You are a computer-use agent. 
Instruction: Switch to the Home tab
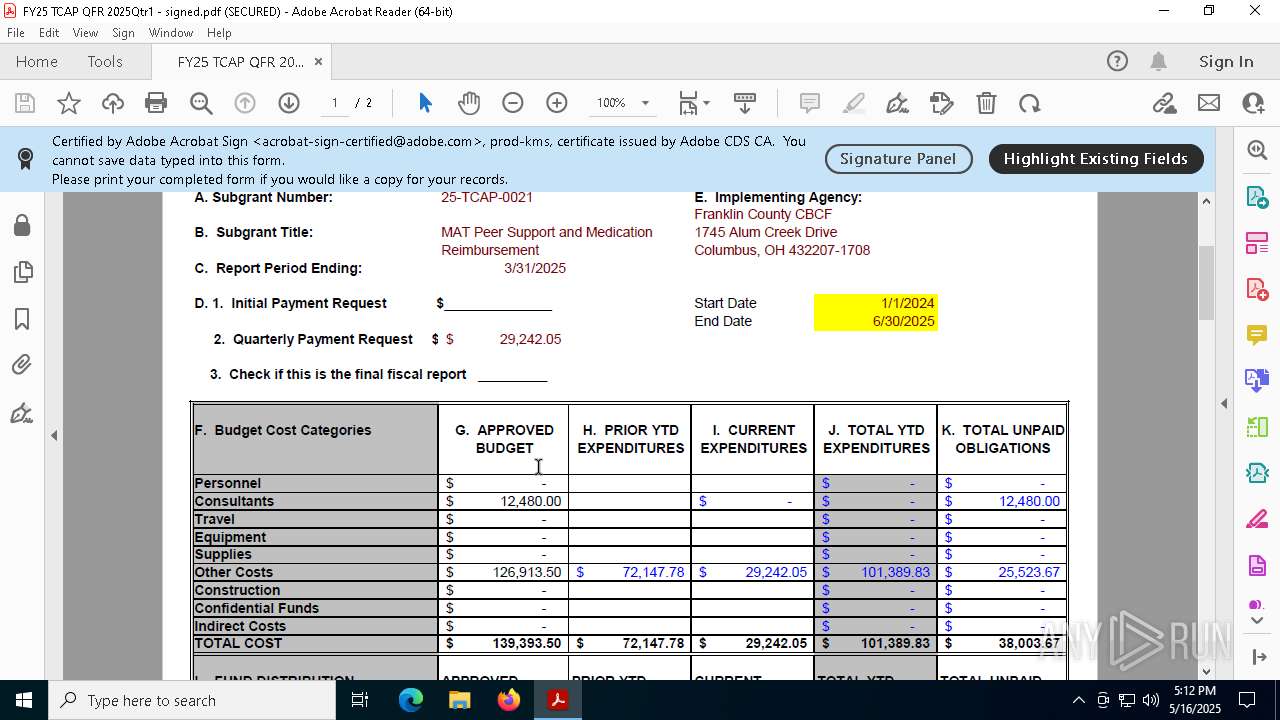click(x=37, y=62)
